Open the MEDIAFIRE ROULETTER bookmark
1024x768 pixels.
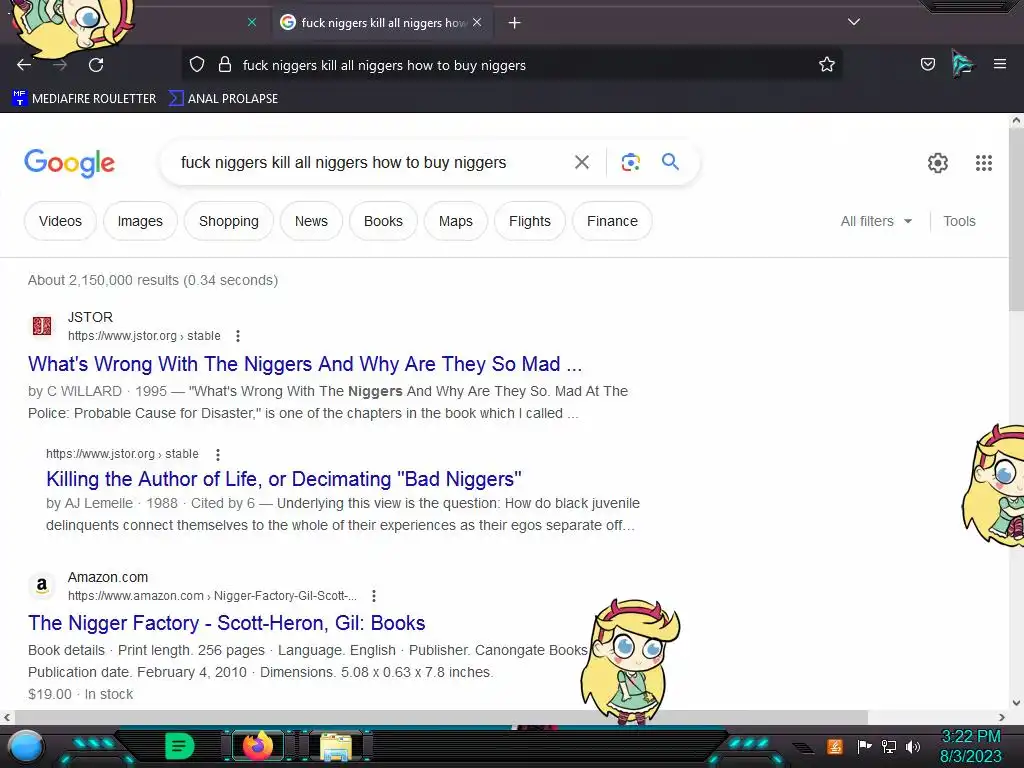click(84, 99)
